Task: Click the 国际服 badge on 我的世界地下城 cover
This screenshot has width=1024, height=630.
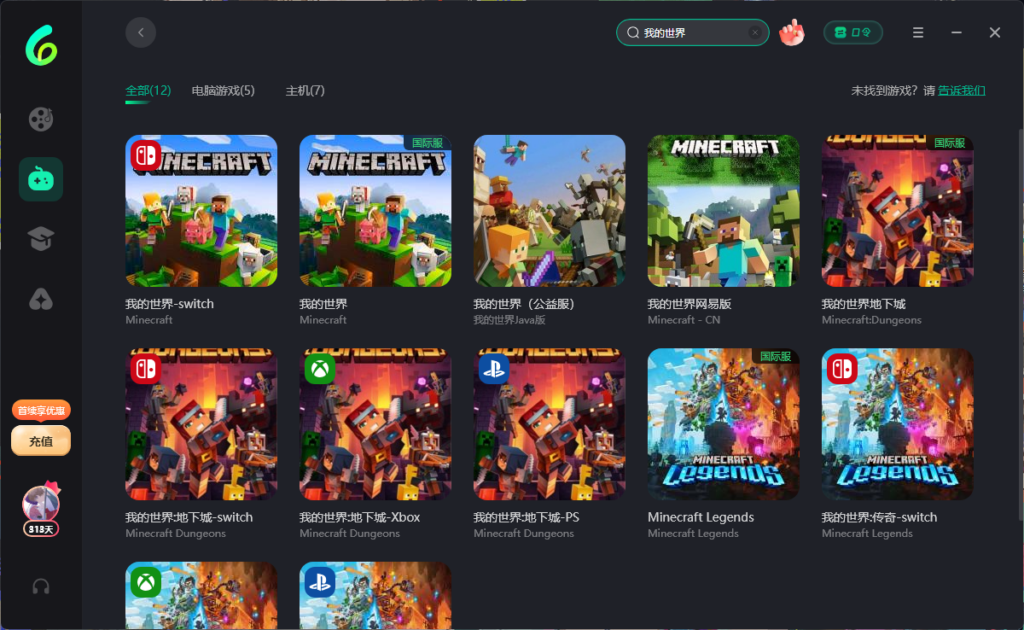Action: 950,142
